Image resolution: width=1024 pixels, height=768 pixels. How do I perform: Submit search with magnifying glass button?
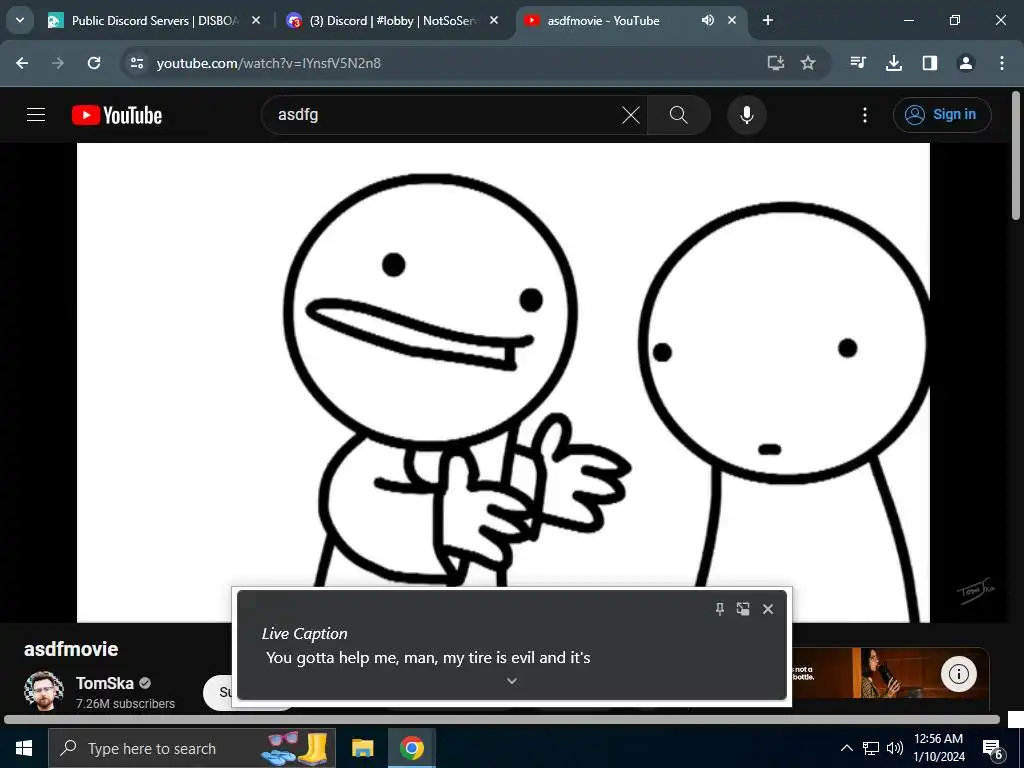(x=679, y=115)
